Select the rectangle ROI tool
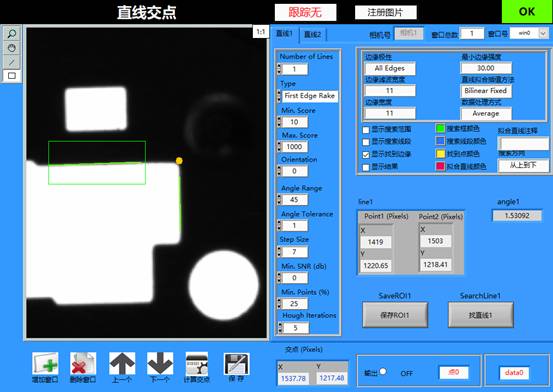 click(x=12, y=76)
